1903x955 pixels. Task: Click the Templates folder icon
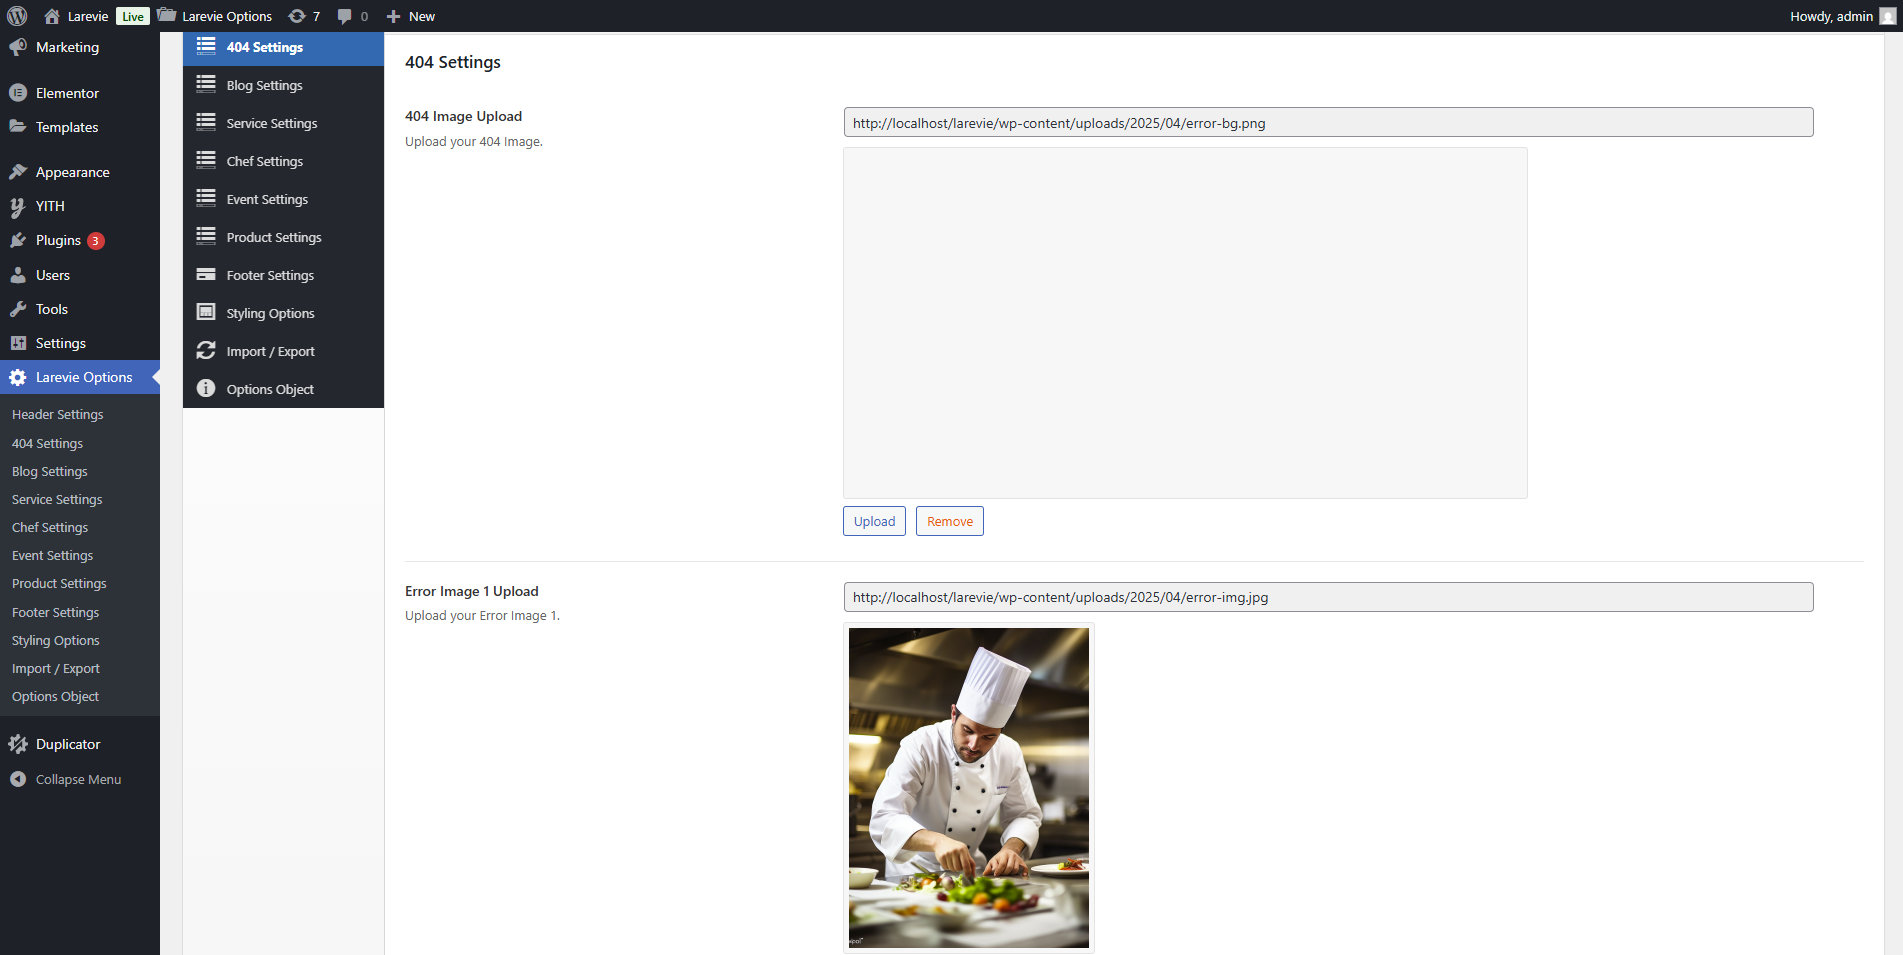click(18, 127)
